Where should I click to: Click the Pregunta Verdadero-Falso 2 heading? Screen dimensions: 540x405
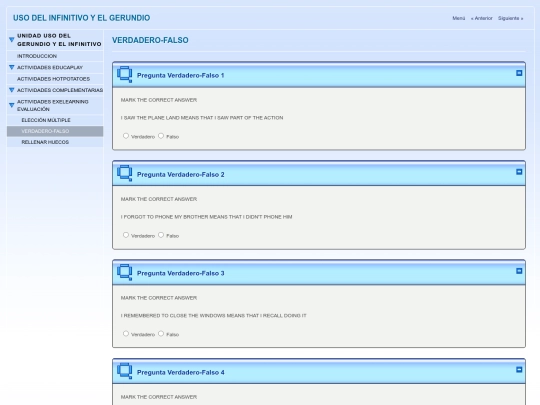[x=180, y=175]
